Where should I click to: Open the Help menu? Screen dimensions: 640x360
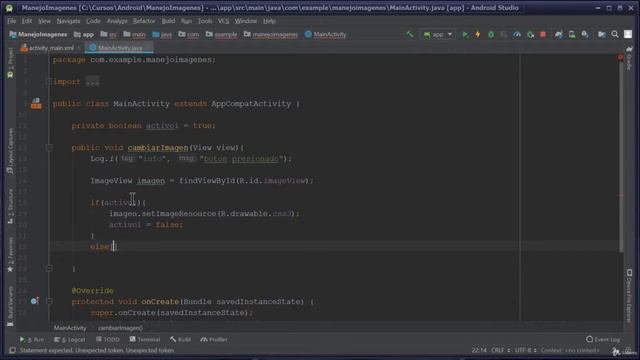[269, 21]
